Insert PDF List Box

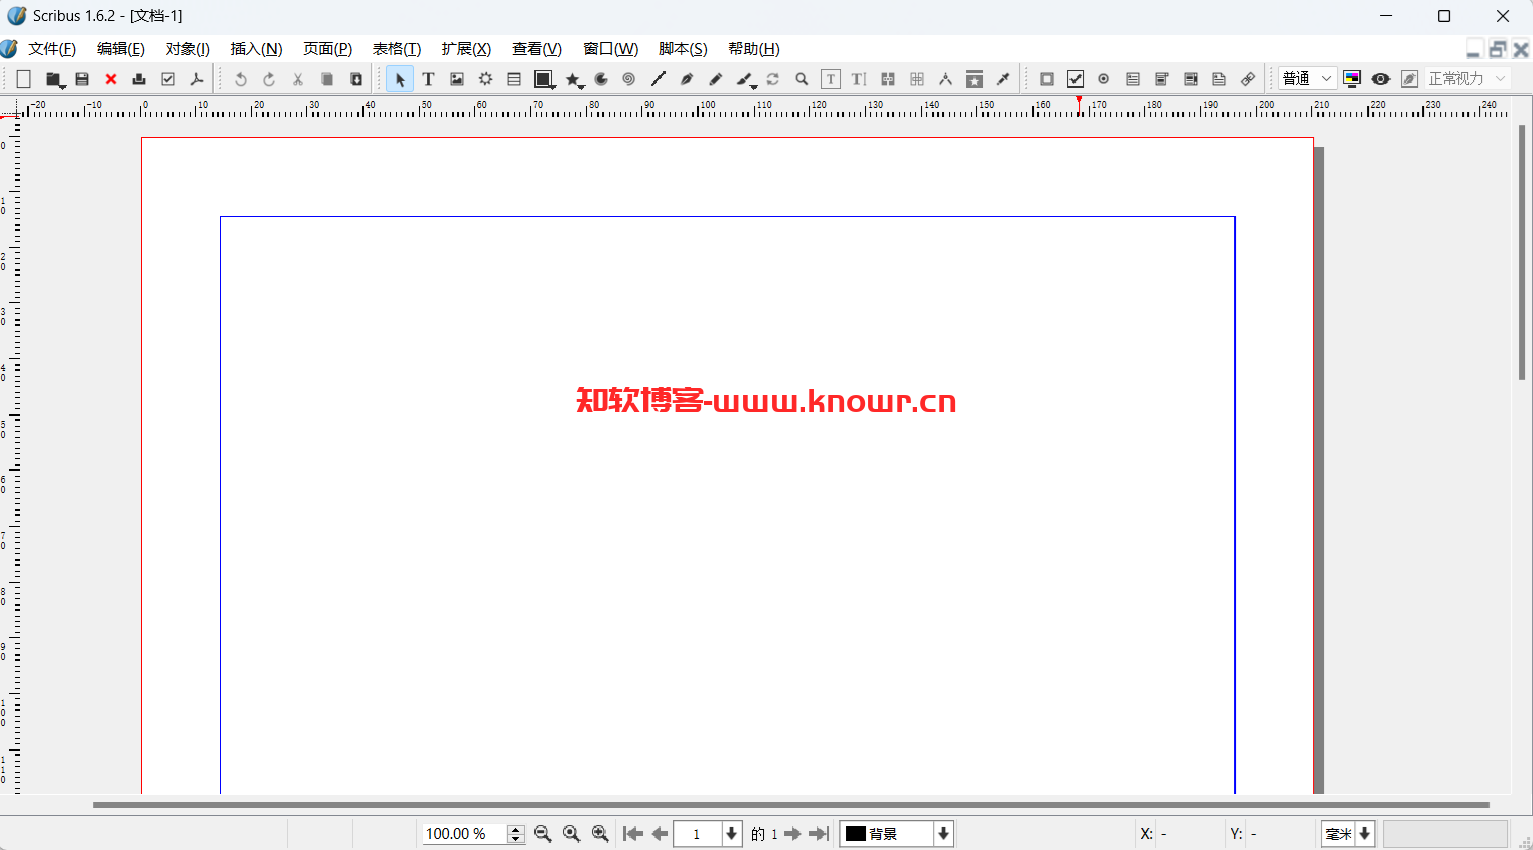tap(1191, 79)
